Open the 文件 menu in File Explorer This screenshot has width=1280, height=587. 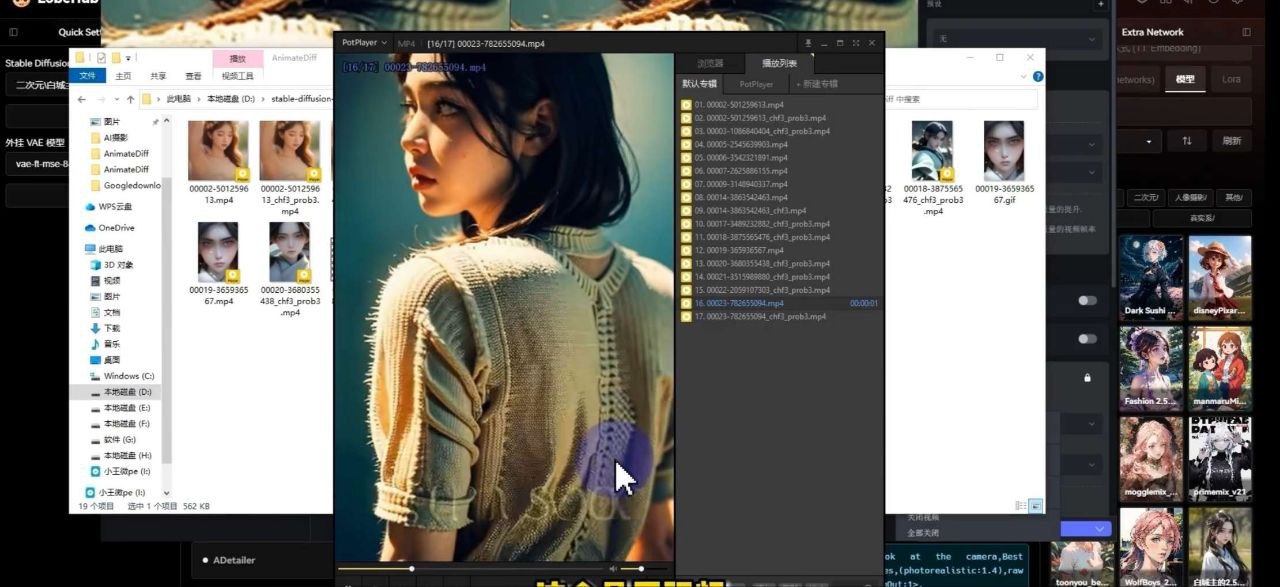click(x=87, y=76)
